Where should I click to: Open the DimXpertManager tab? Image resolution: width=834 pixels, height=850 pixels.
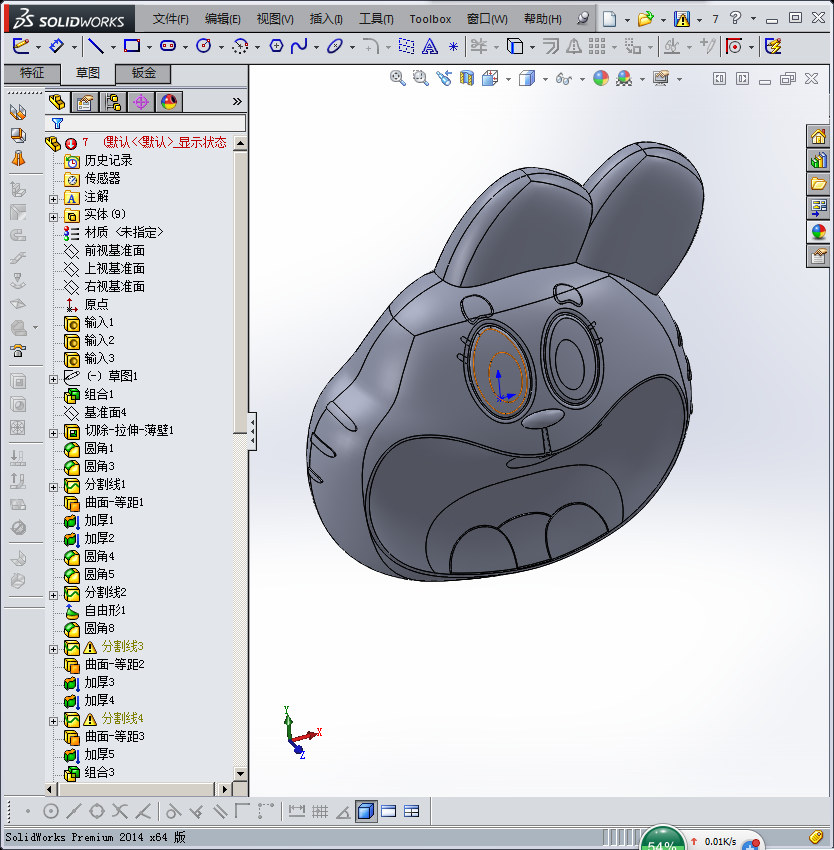141,102
